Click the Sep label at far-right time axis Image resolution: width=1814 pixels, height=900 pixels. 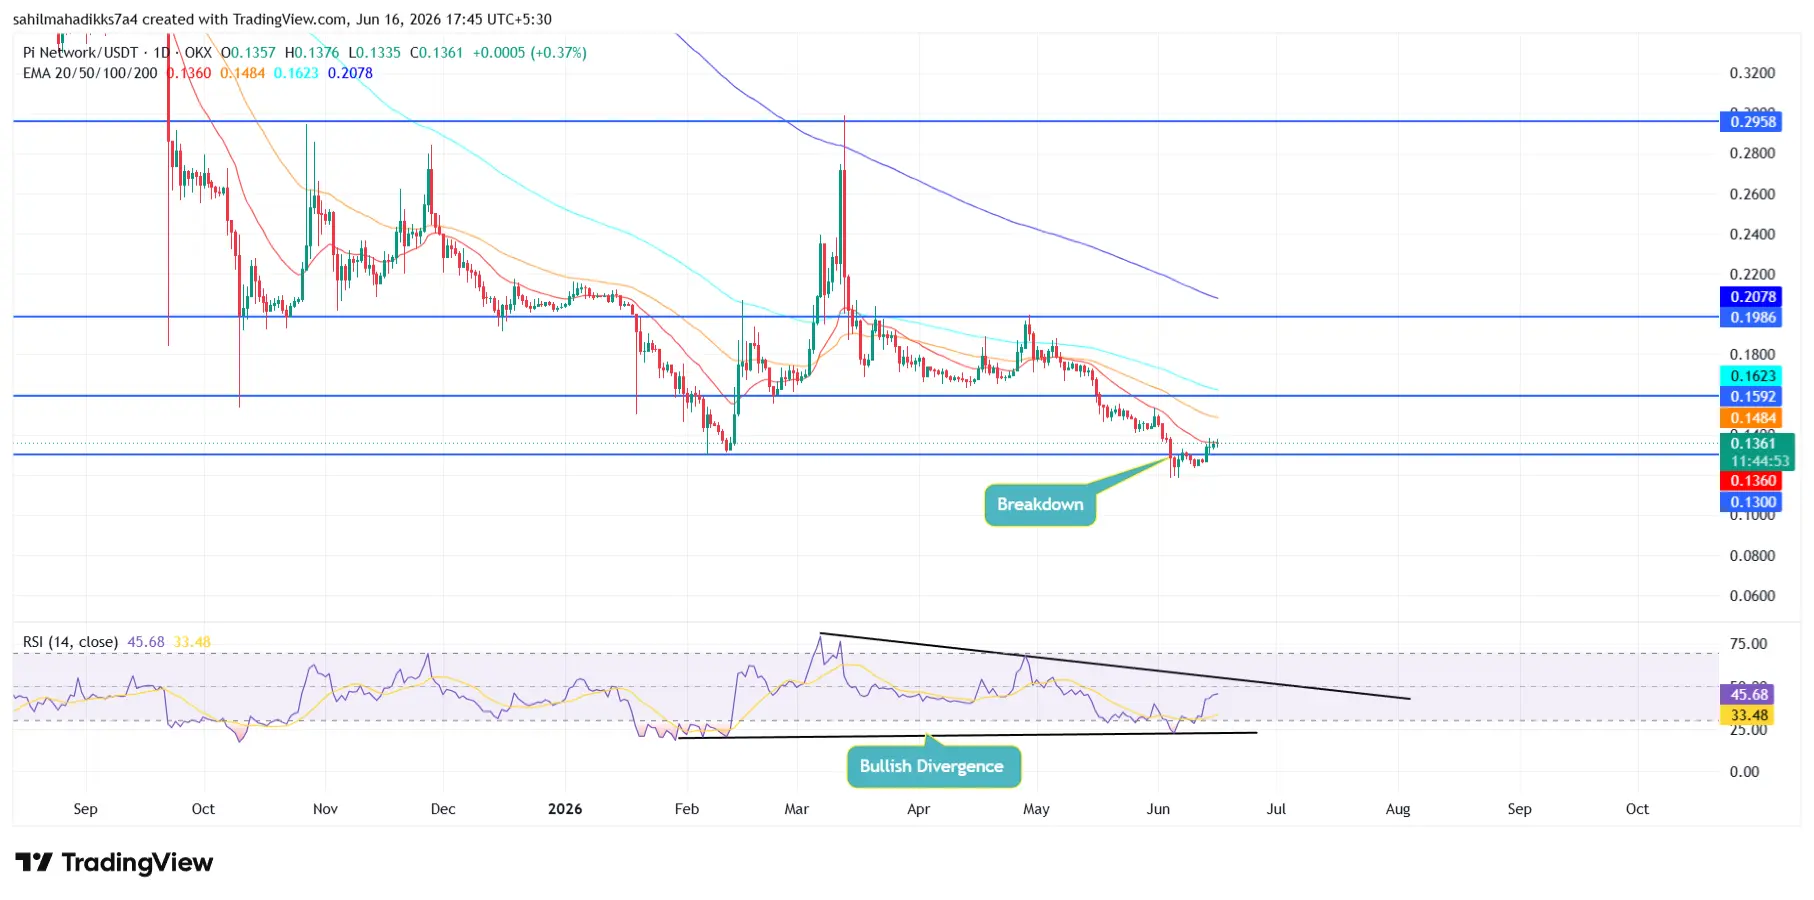pyautogui.click(x=1519, y=809)
